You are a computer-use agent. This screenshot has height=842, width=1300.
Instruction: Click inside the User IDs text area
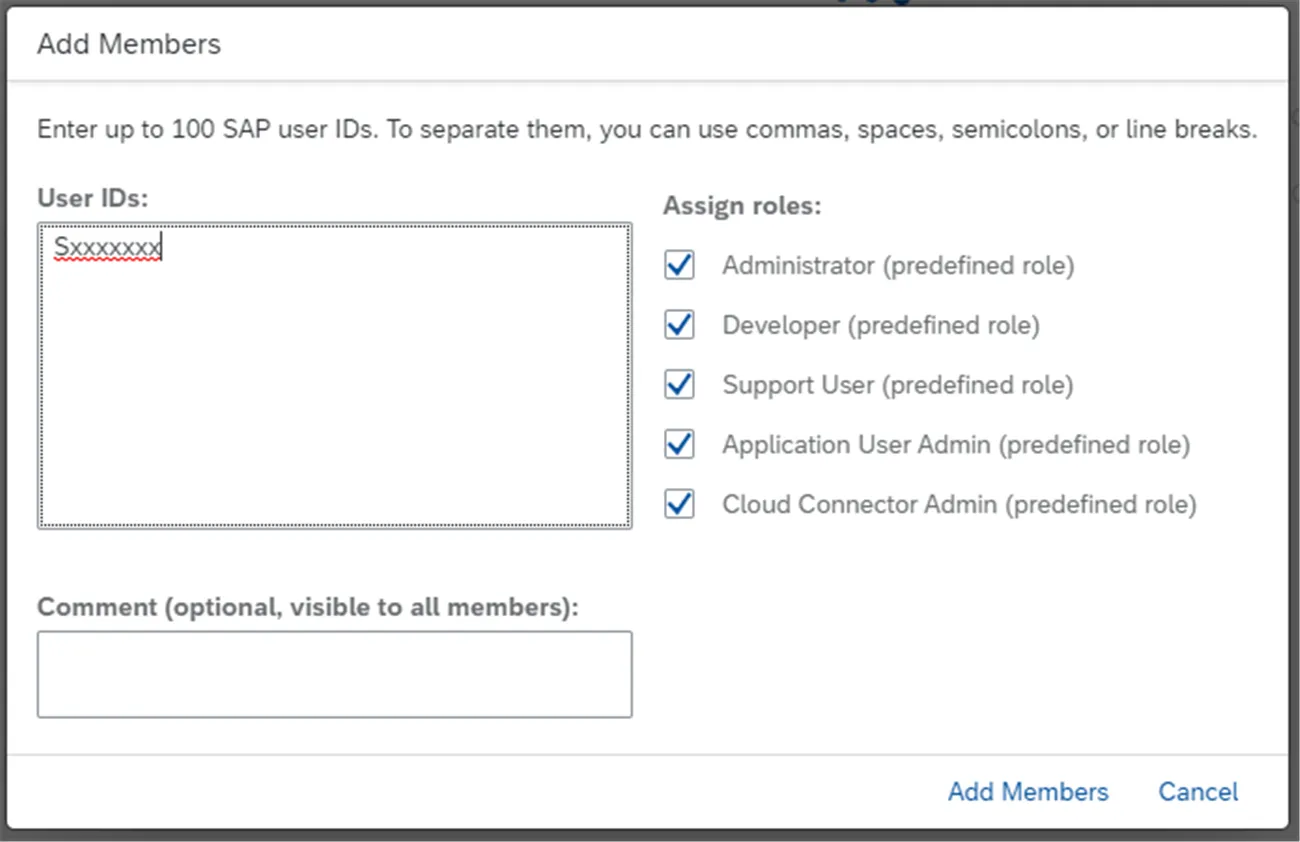click(335, 376)
